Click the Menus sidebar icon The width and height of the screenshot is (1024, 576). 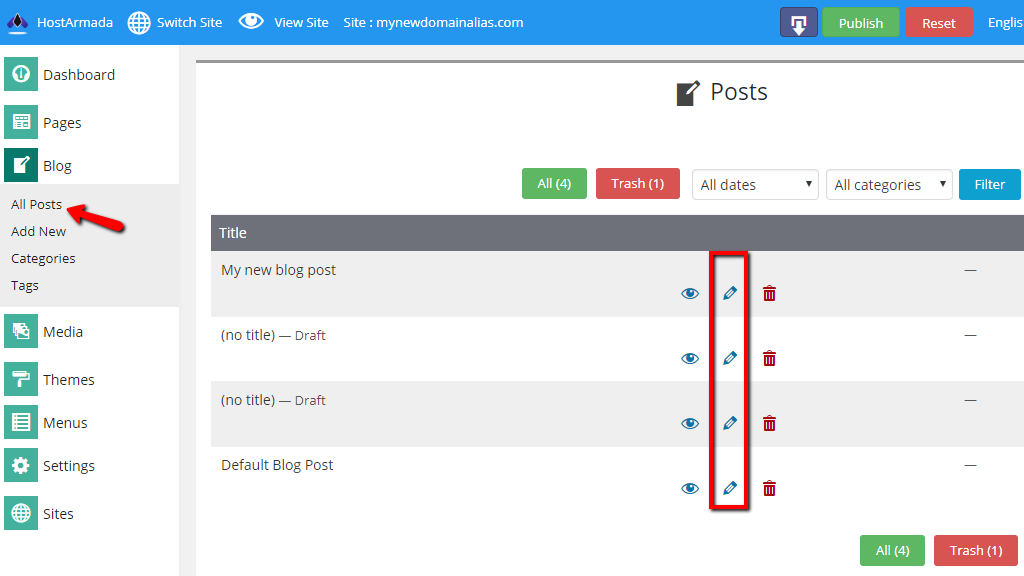click(x=21, y=422)
